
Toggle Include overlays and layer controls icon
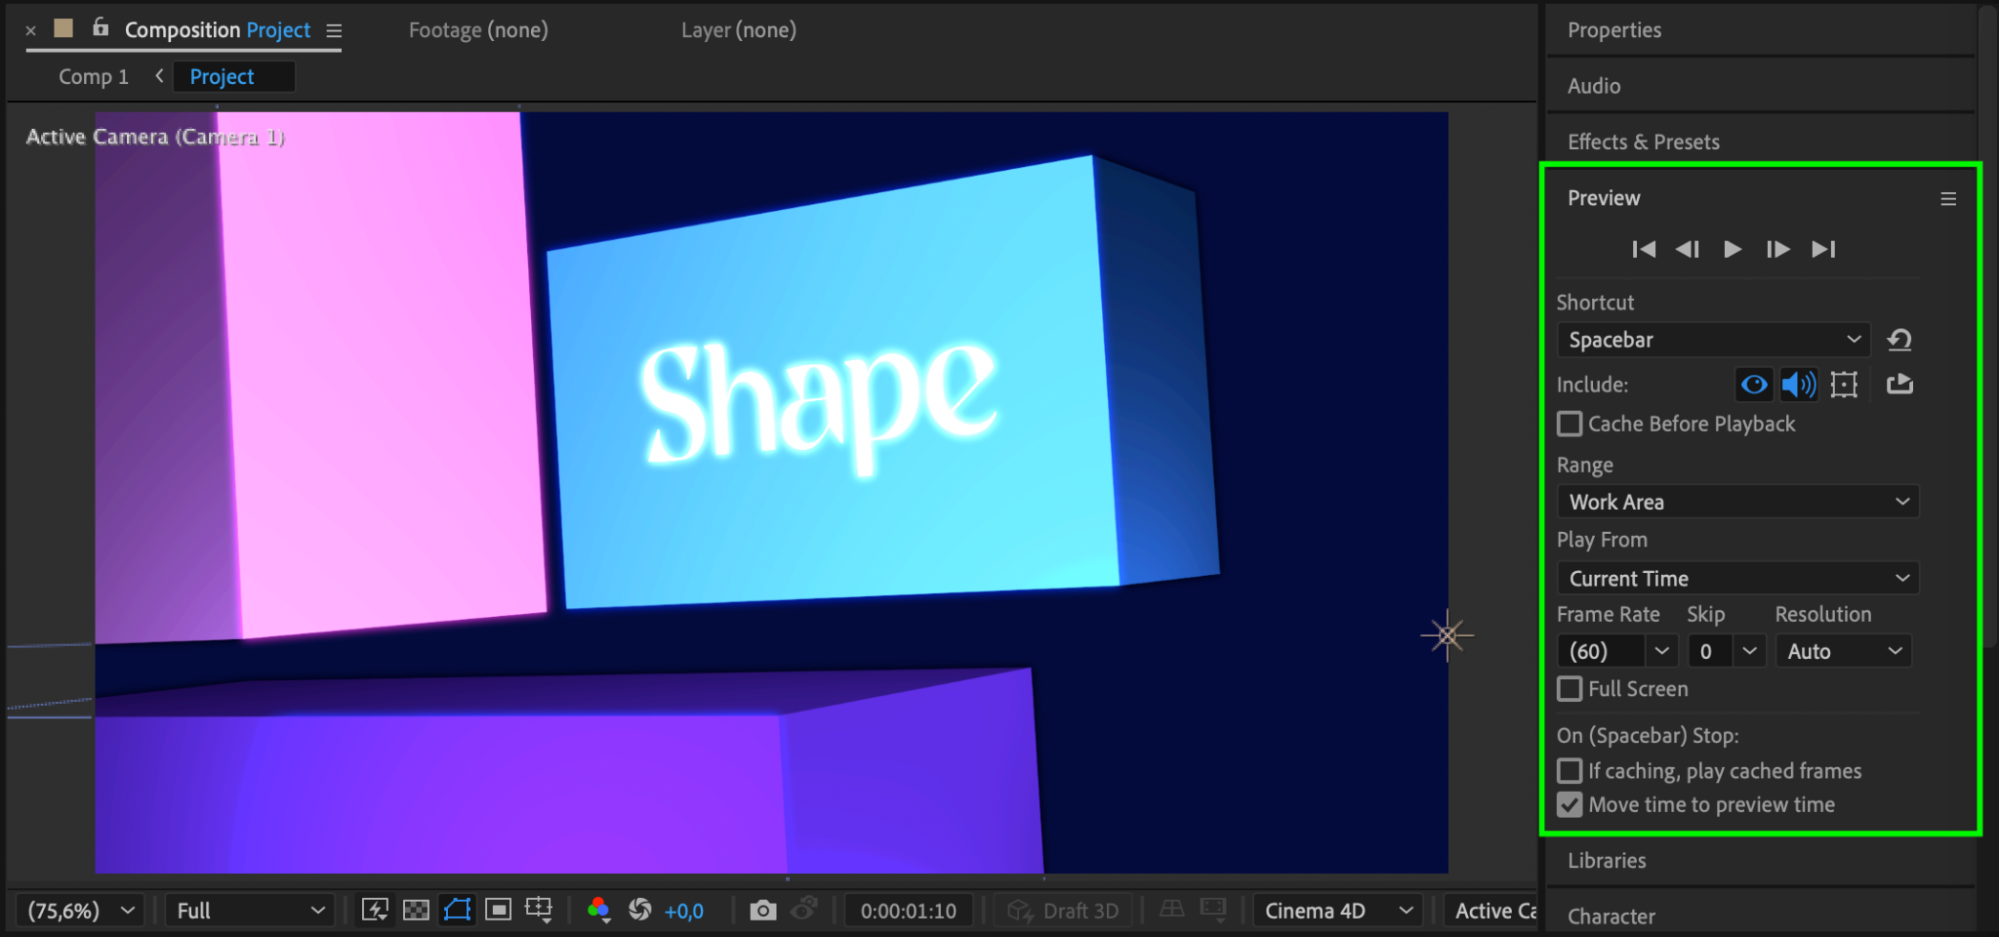pos(1844,384)
